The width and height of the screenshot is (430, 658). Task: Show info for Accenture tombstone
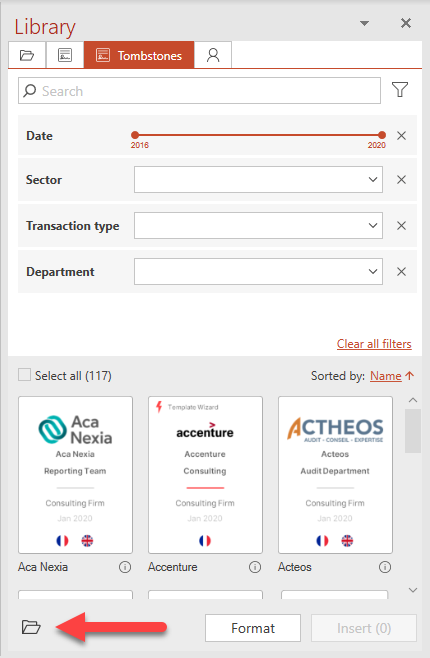255,567
